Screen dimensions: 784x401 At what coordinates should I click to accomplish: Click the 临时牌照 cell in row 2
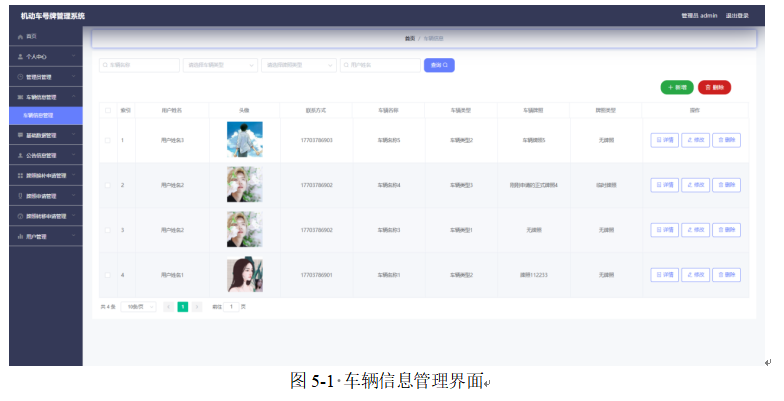[x=606, y=185]
